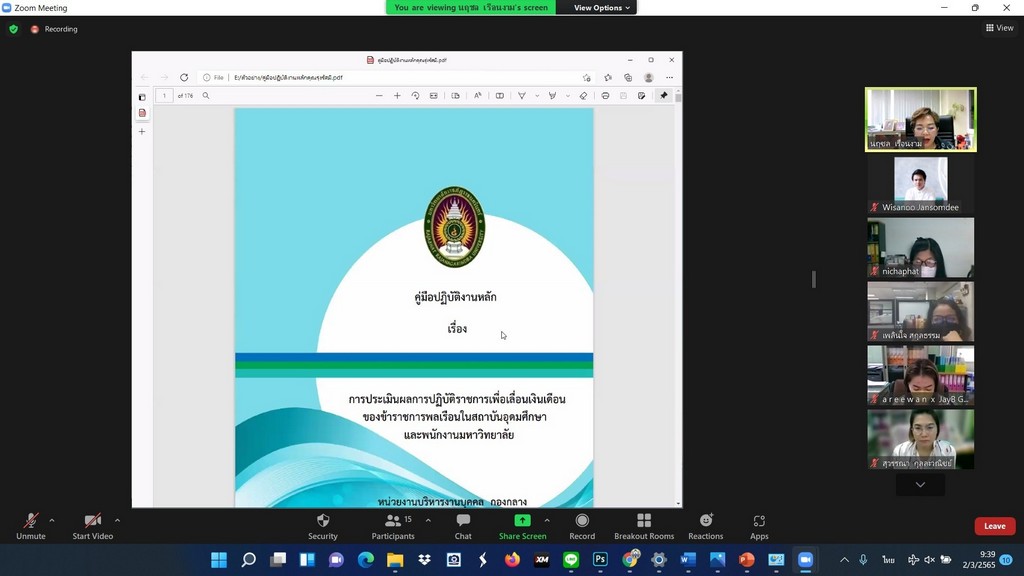Click the refresh button in the PDF browser
Image resolution: width=1024 pixels, height=576 pixels.
(184, 77)
